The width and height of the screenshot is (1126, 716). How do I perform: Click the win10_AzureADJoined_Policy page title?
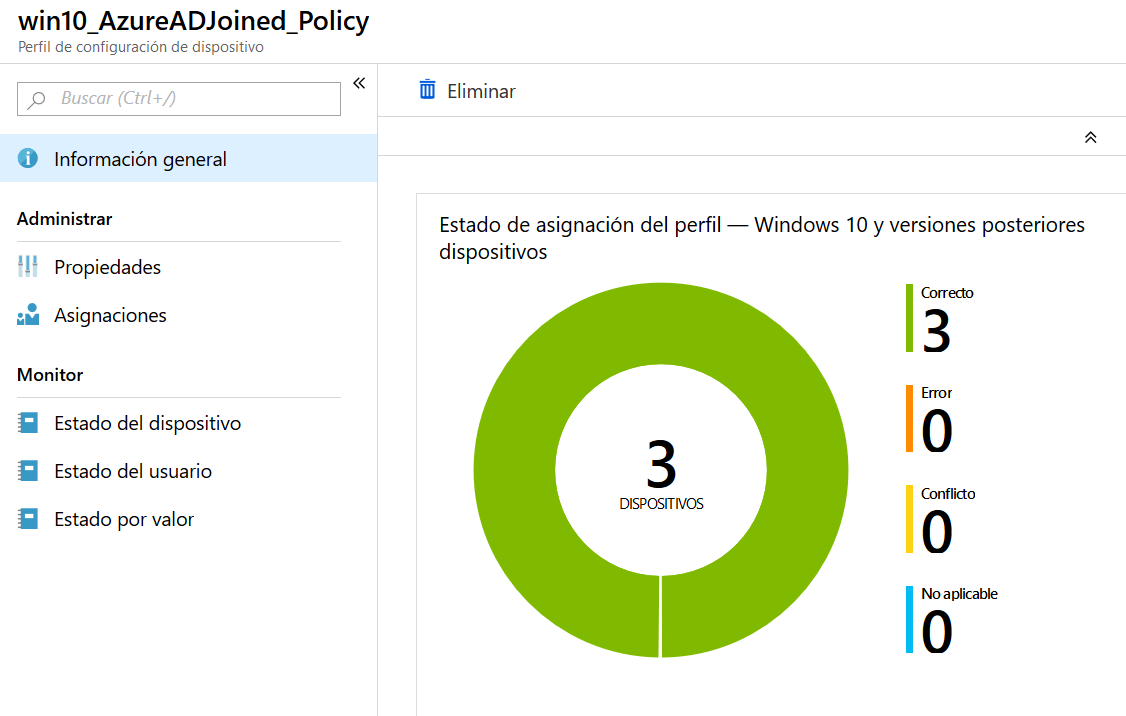pyautogui.click(x=193, y=21)
